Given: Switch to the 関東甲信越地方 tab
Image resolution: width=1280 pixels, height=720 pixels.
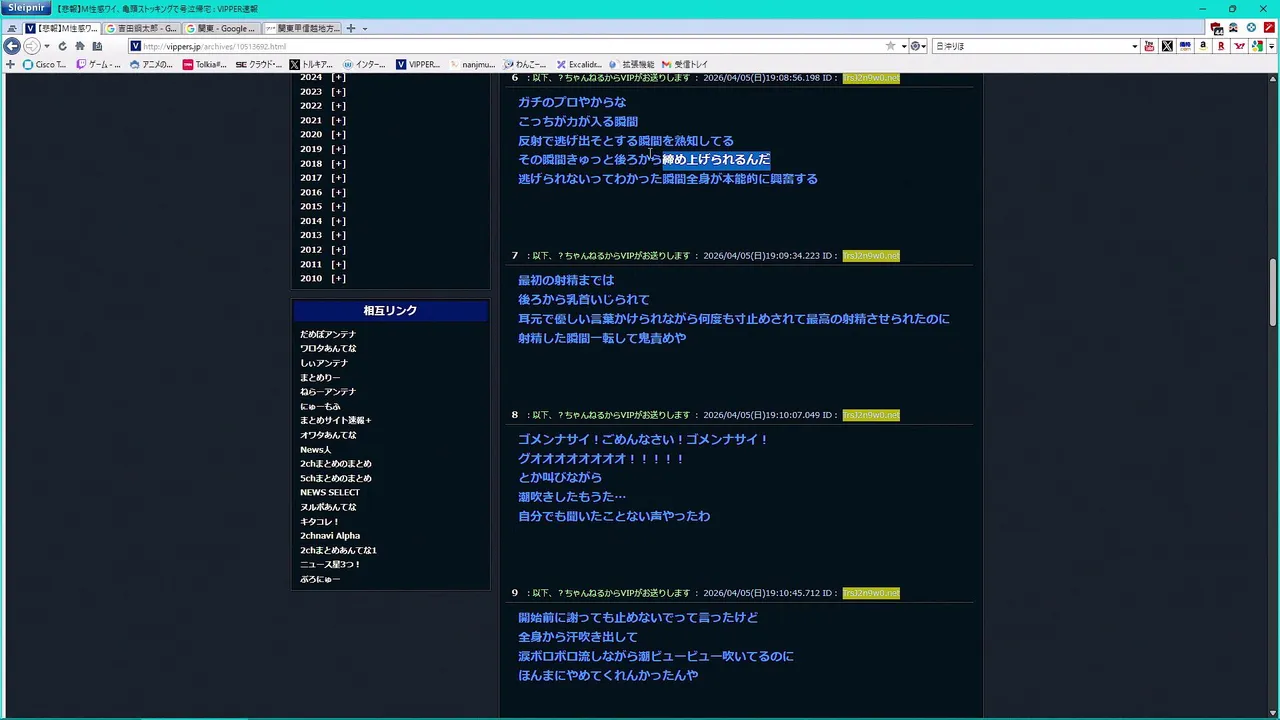Looking at the screenshot, I should point(301,28).
